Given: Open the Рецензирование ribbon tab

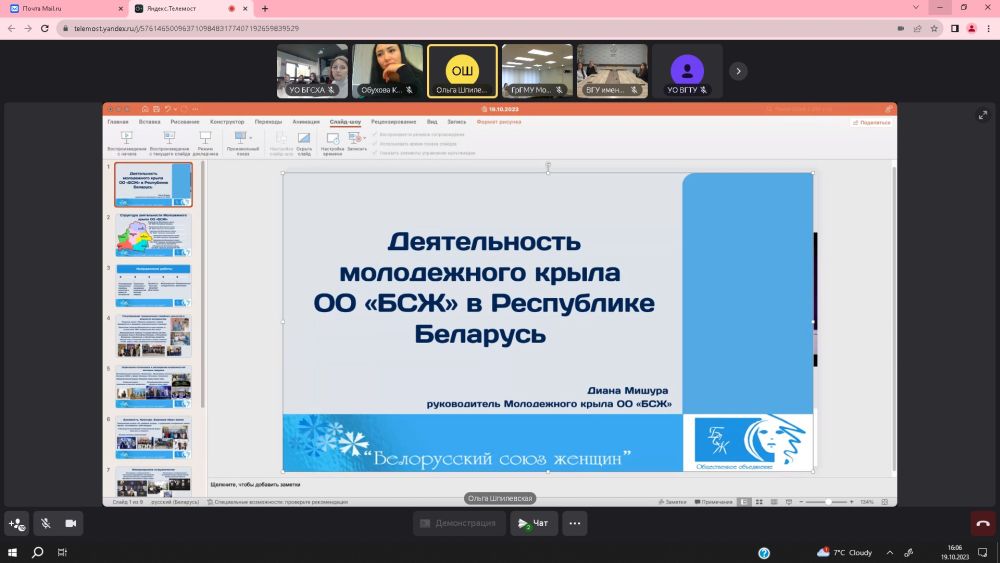Looking at the screenshot, I should [x=393, y=122].
